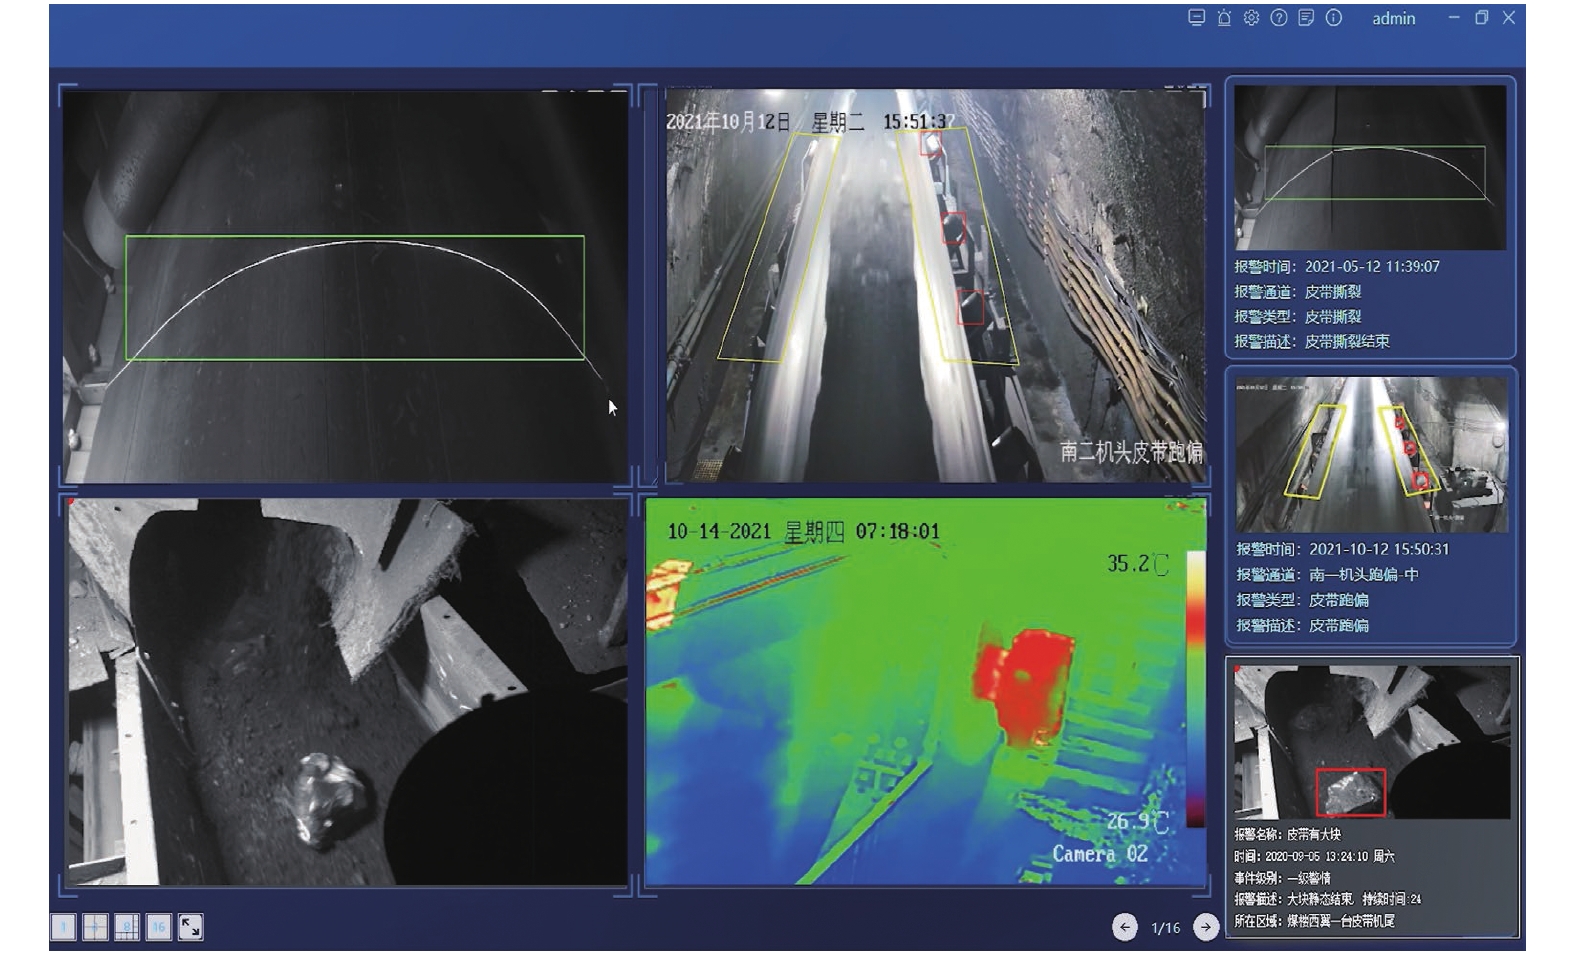This screenshot has height=955, width=1575.
Task: Open the belt tear alarm thumbnail
Action: (1370, 167)
